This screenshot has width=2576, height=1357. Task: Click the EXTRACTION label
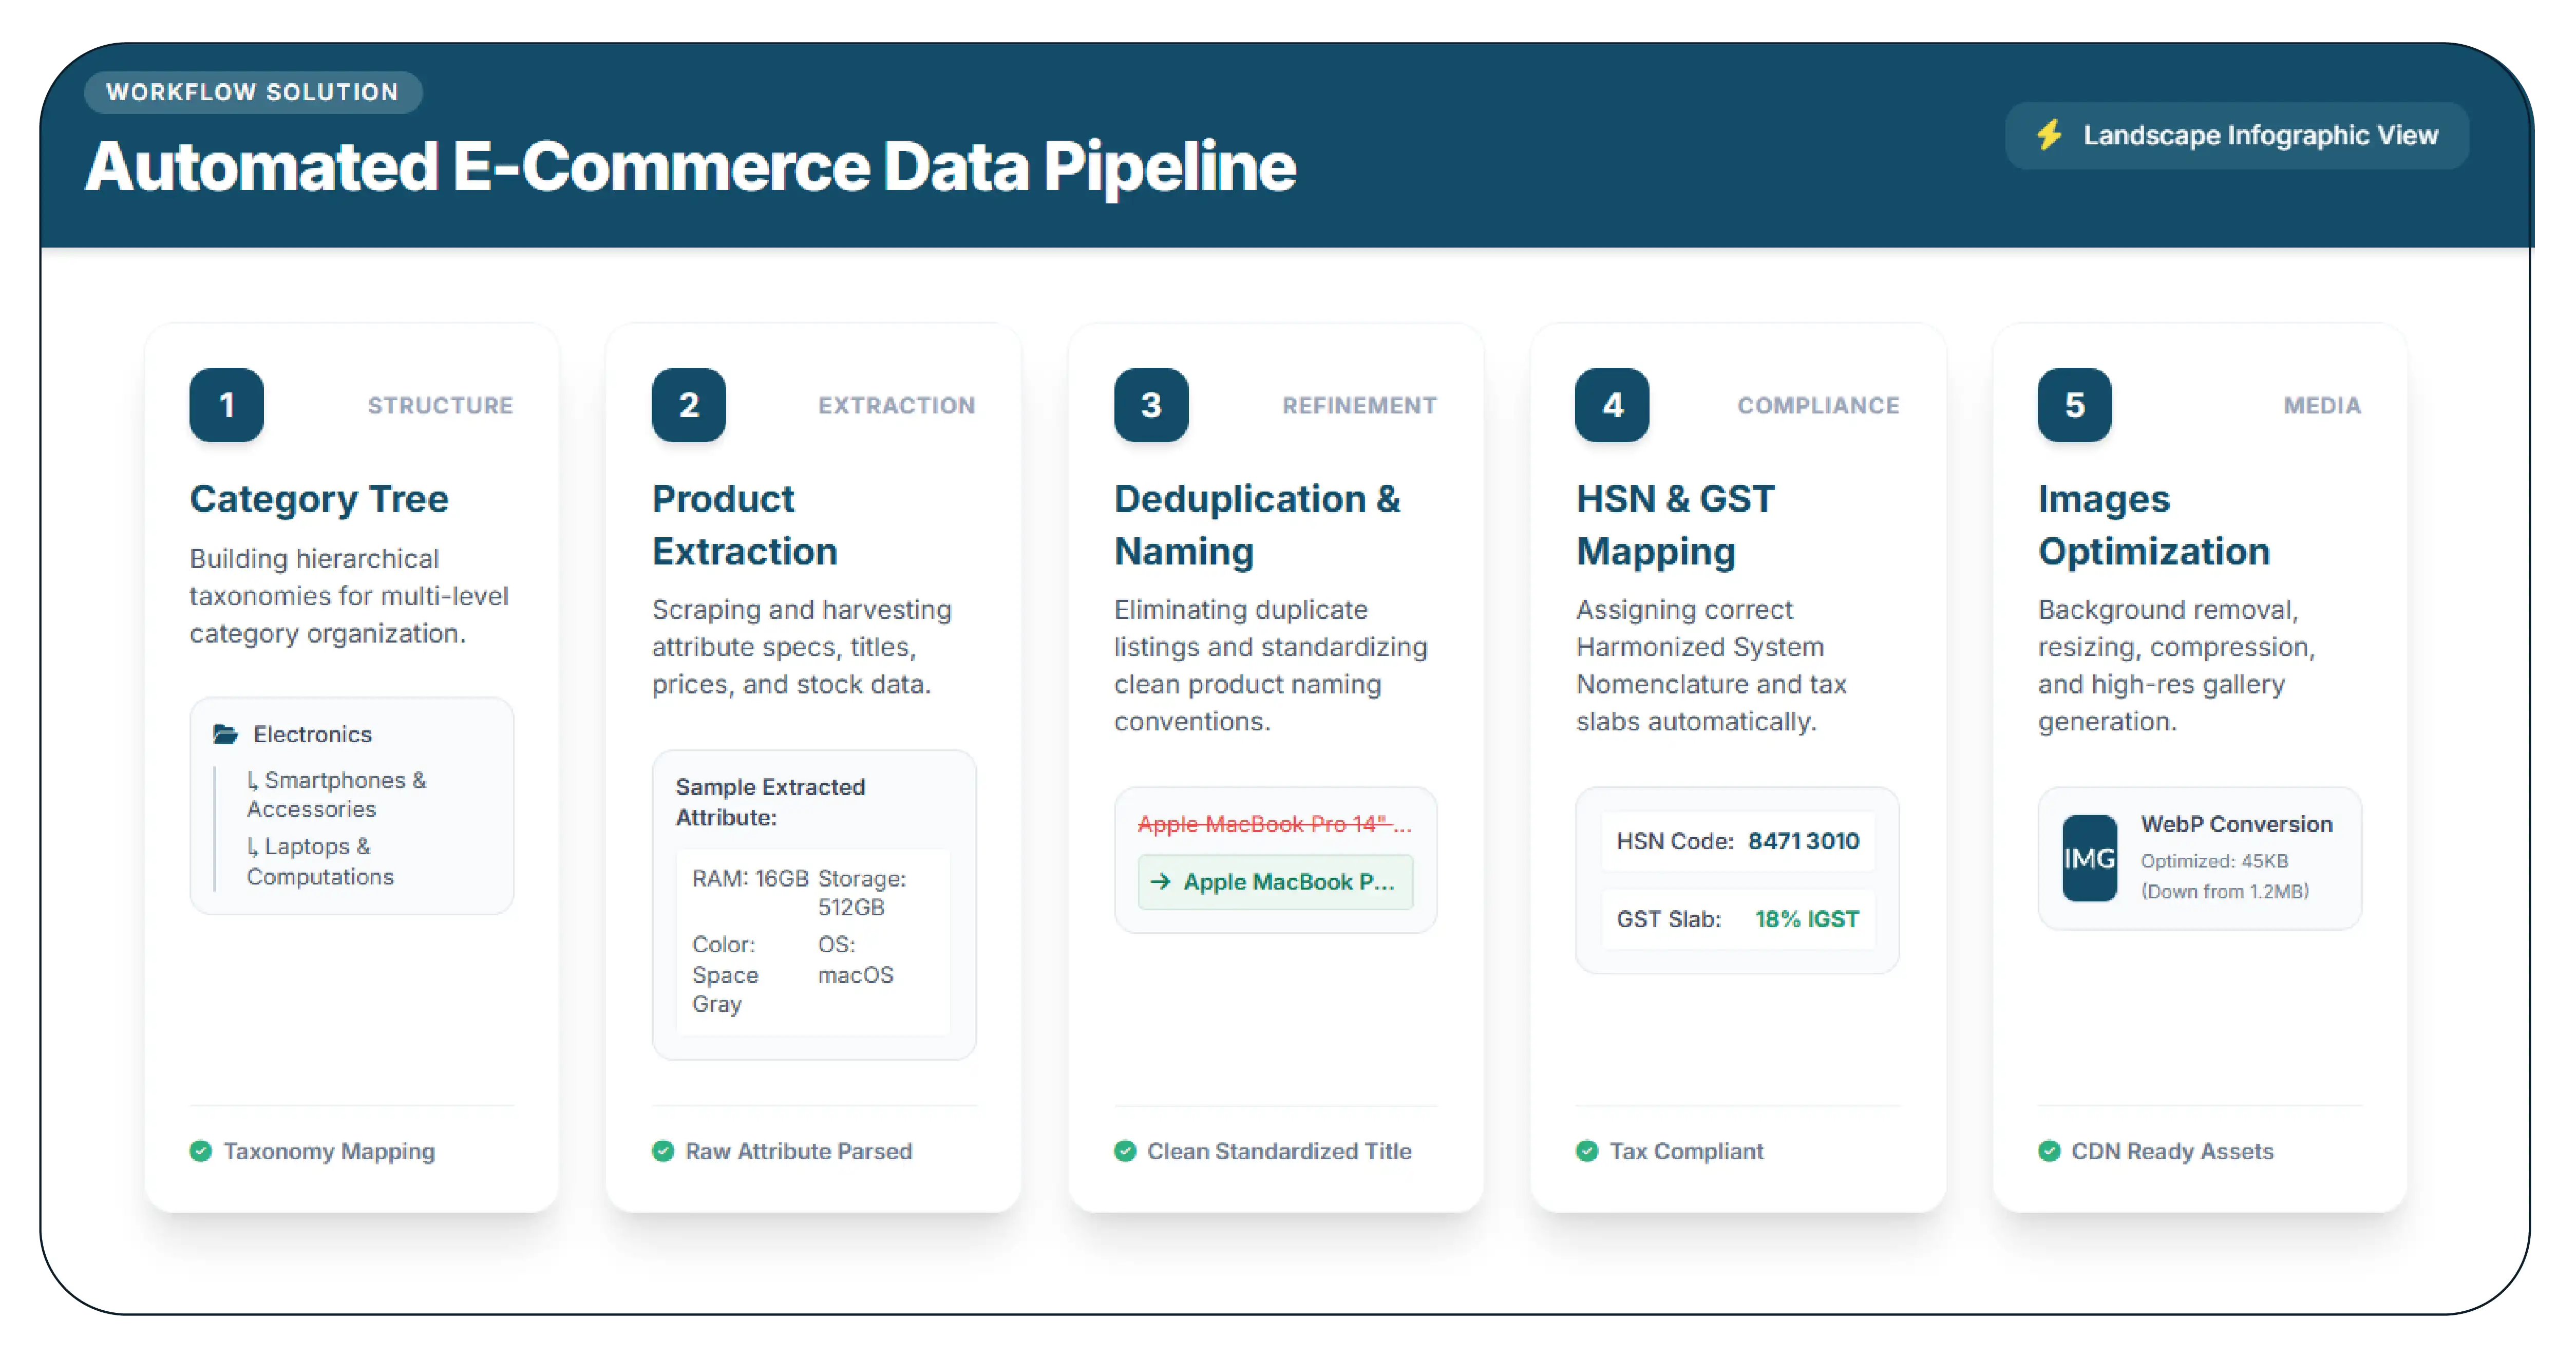(x=896, y=405)
